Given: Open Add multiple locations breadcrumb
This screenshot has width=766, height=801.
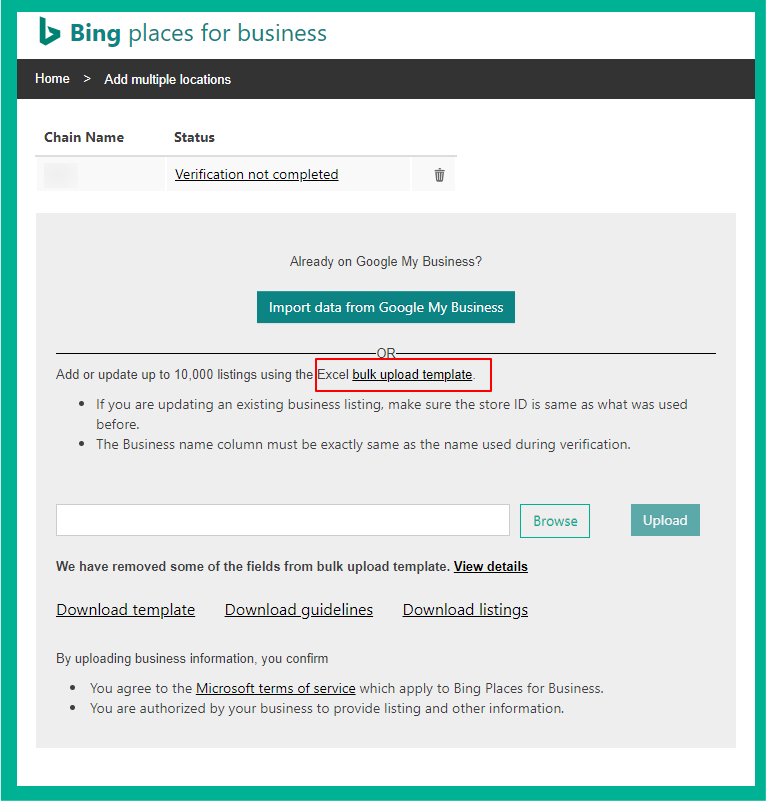Looking at the screenshot, I should tap(168, 79).
